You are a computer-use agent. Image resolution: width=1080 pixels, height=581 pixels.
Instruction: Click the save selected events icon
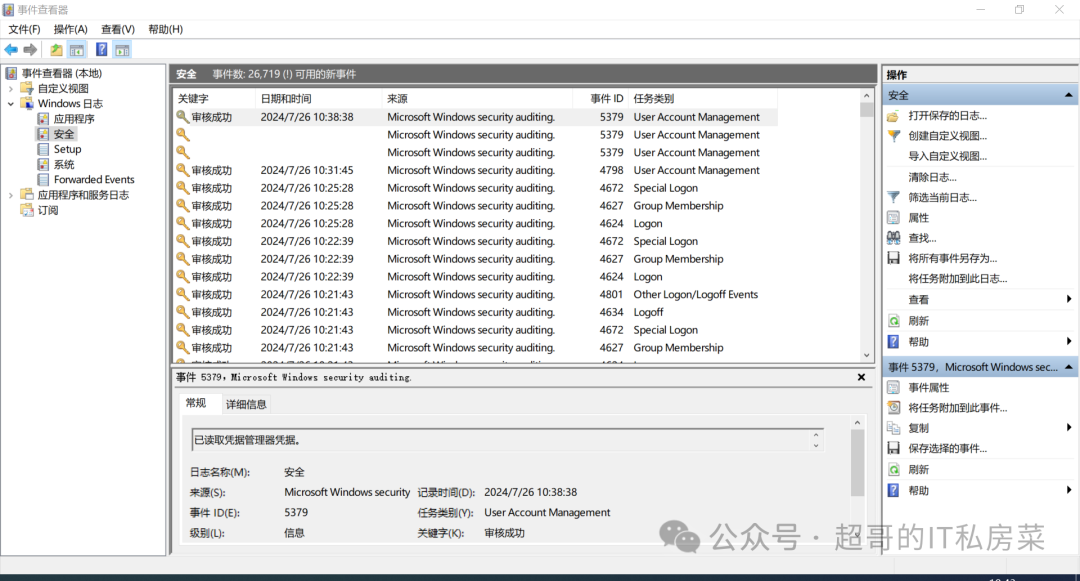click(893, 448)
